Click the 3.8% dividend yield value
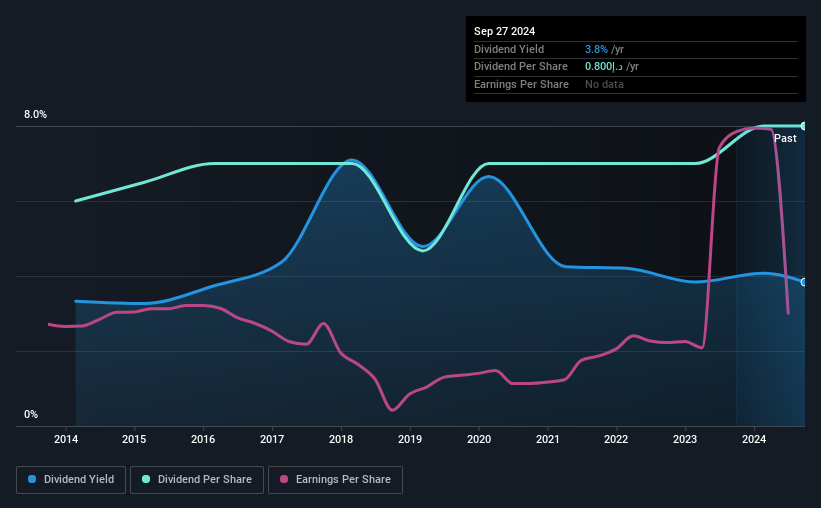This screenshot has width=821, height=508. [596, 49]
